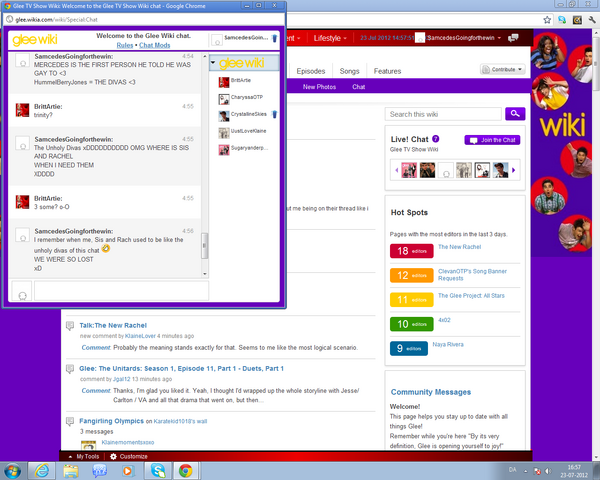Open the SamcedesGoingforthewin account dropdown

[x=464, y=38]
